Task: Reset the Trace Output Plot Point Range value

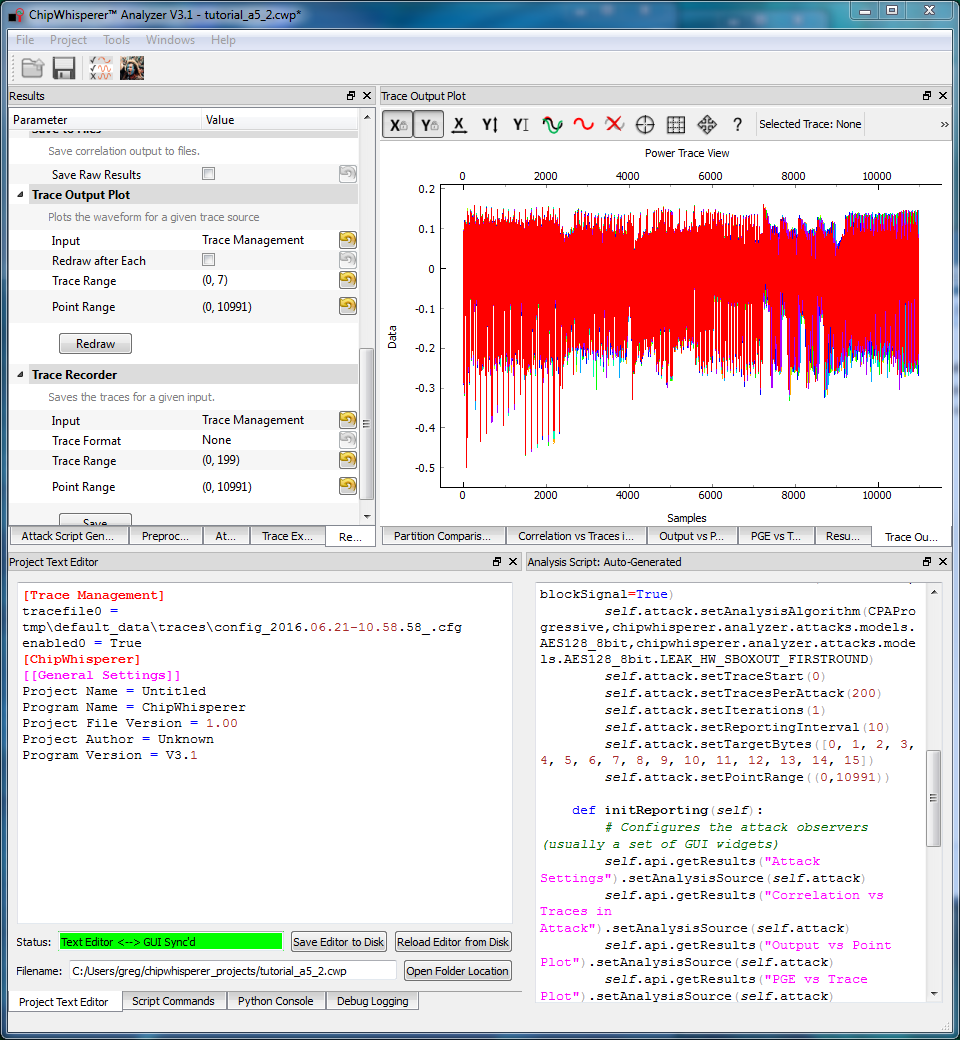Action: pos(347,306)
